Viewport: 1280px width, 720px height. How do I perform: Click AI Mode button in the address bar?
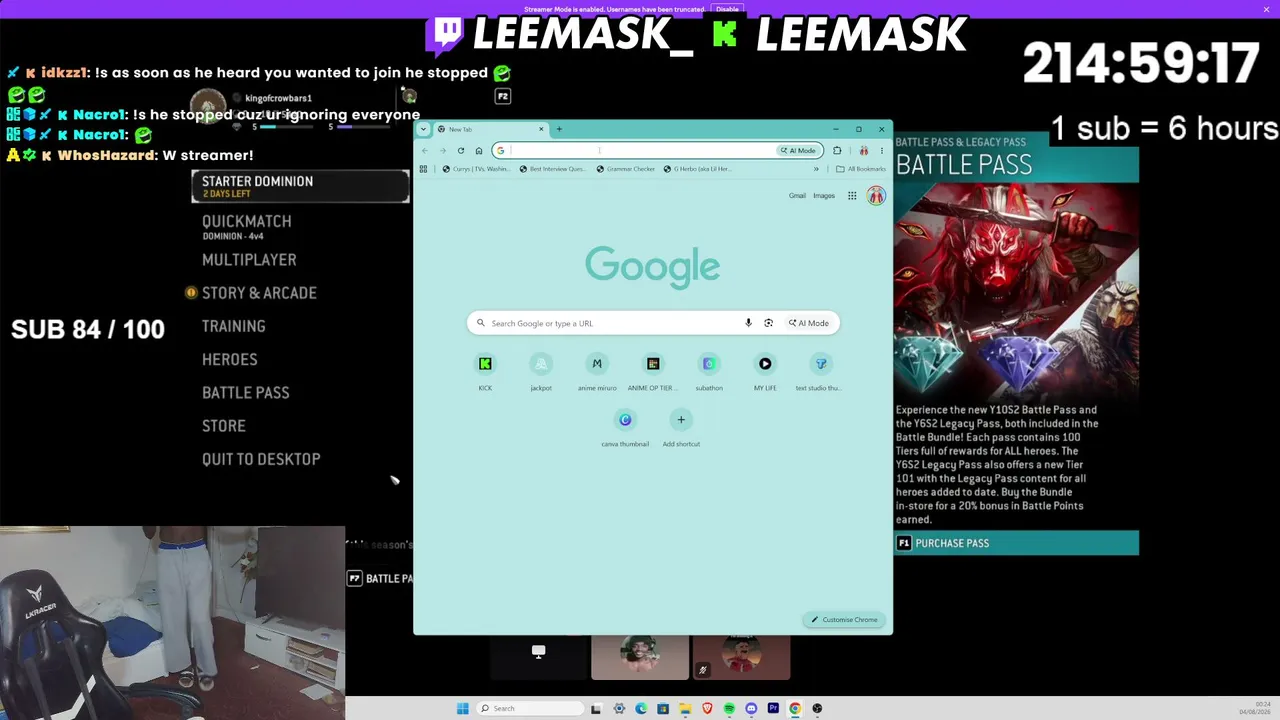click(x=799, y=151)
